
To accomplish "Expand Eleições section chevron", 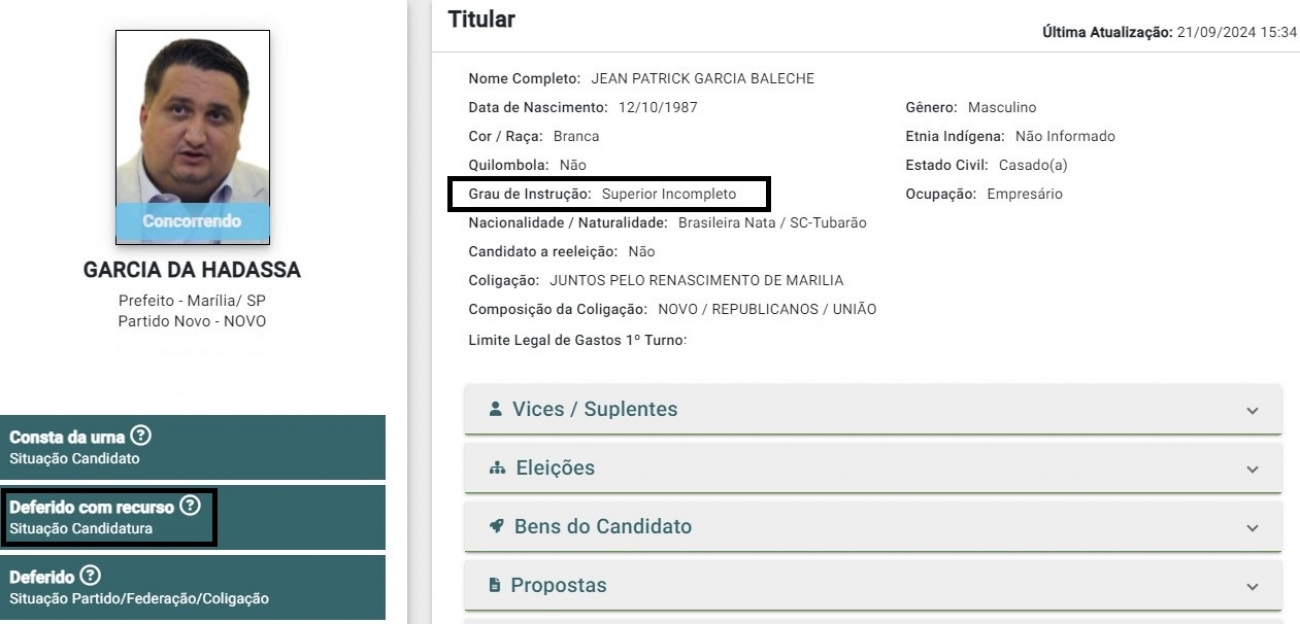I will 1253,468.
